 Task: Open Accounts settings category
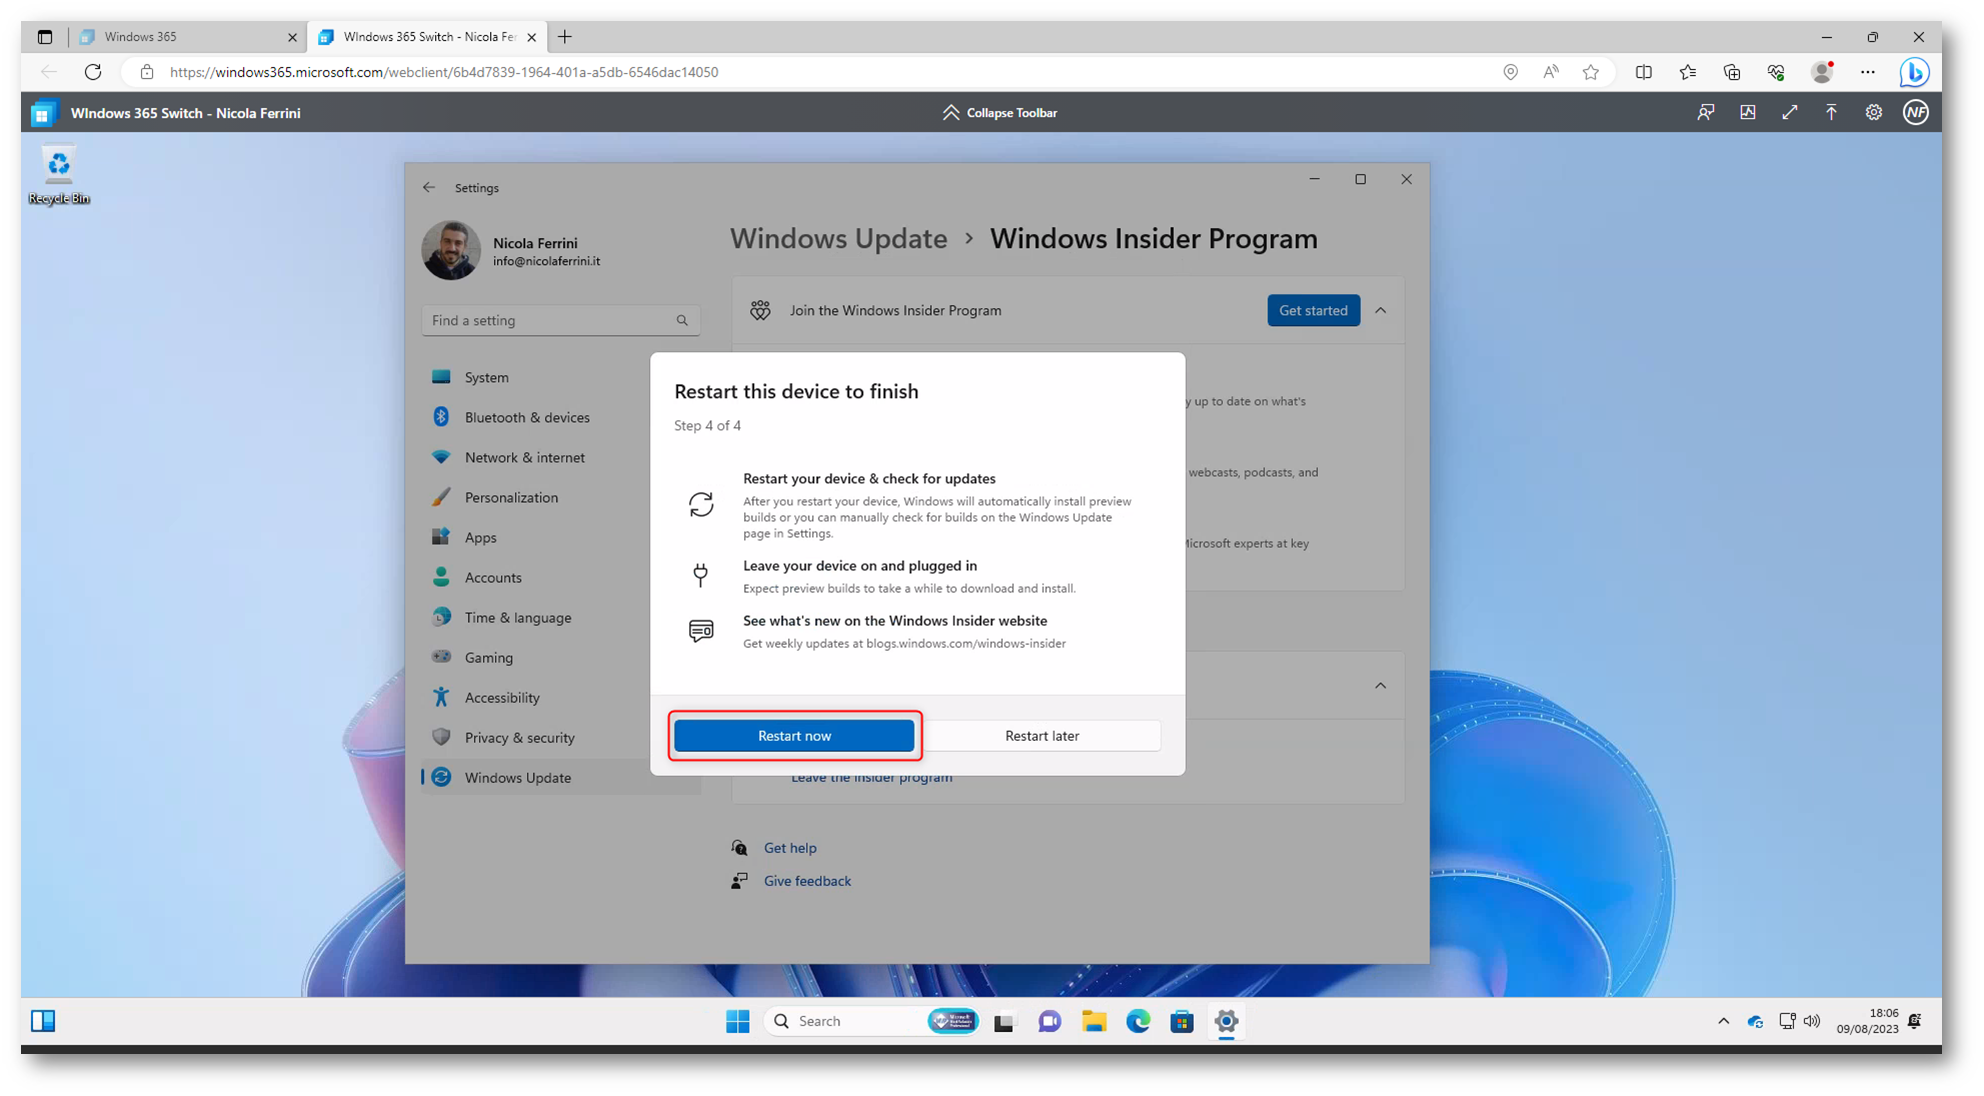[x=560, y=577]
